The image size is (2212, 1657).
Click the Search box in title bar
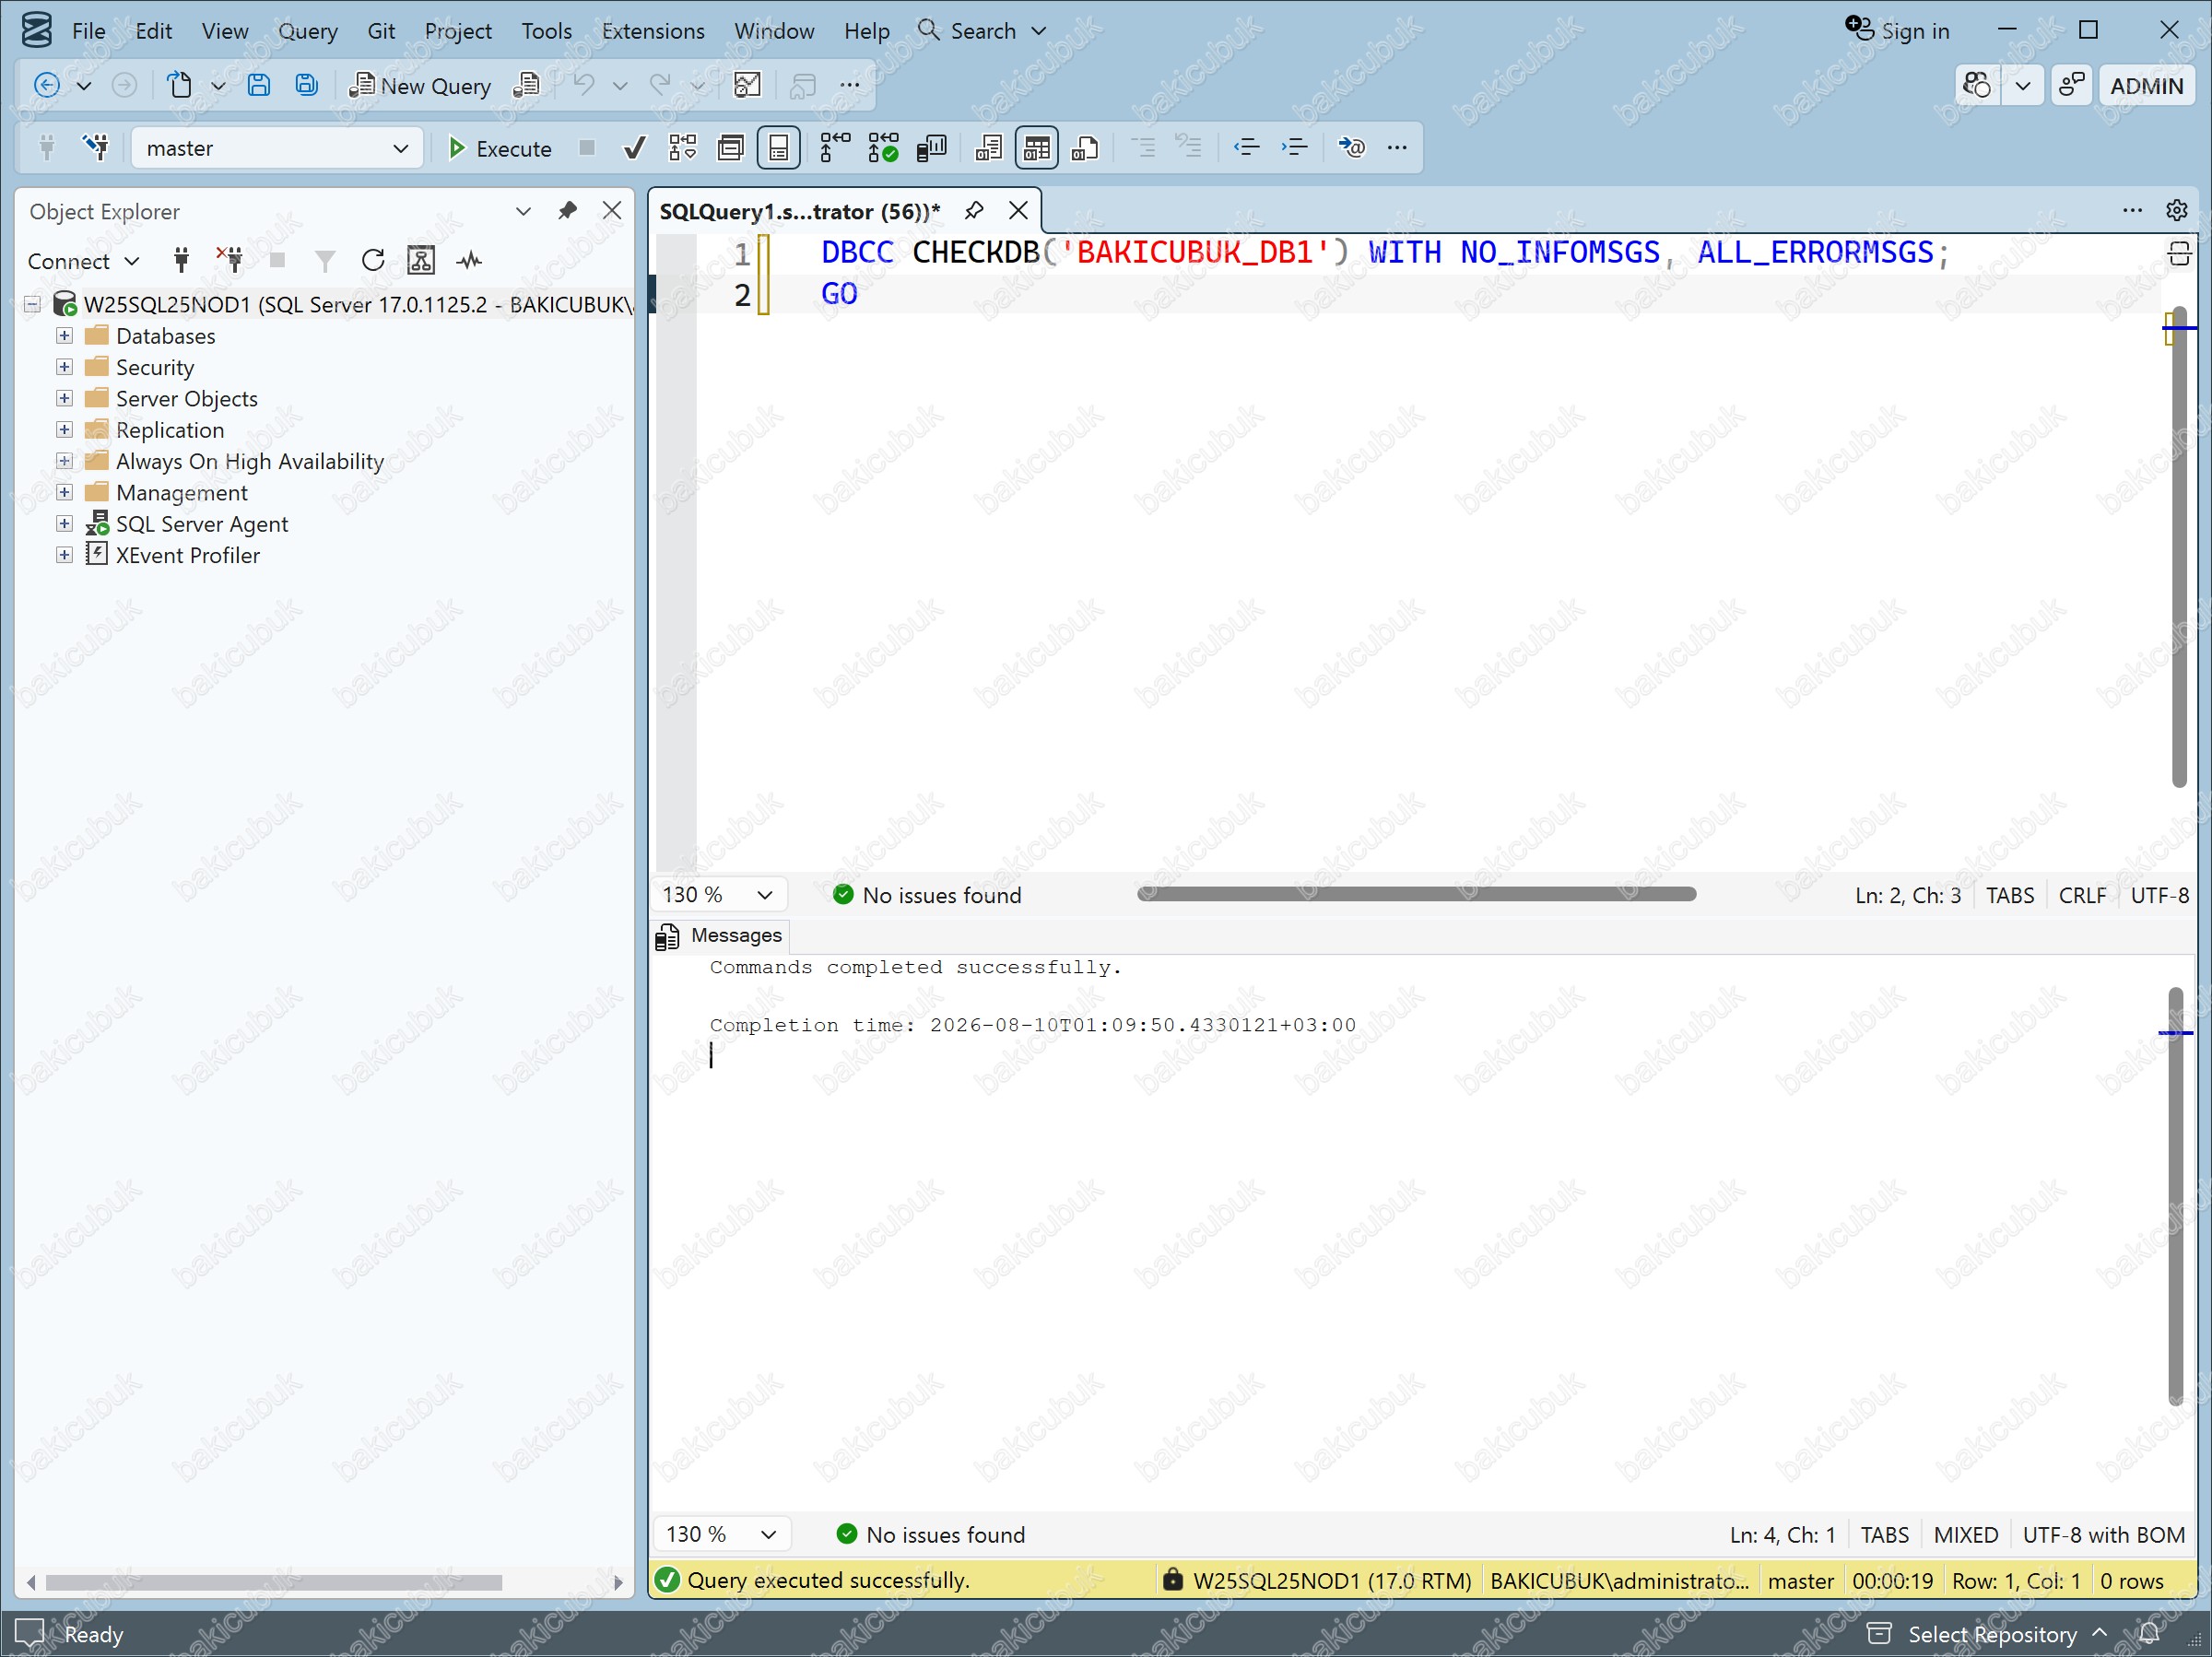[982, 31]
